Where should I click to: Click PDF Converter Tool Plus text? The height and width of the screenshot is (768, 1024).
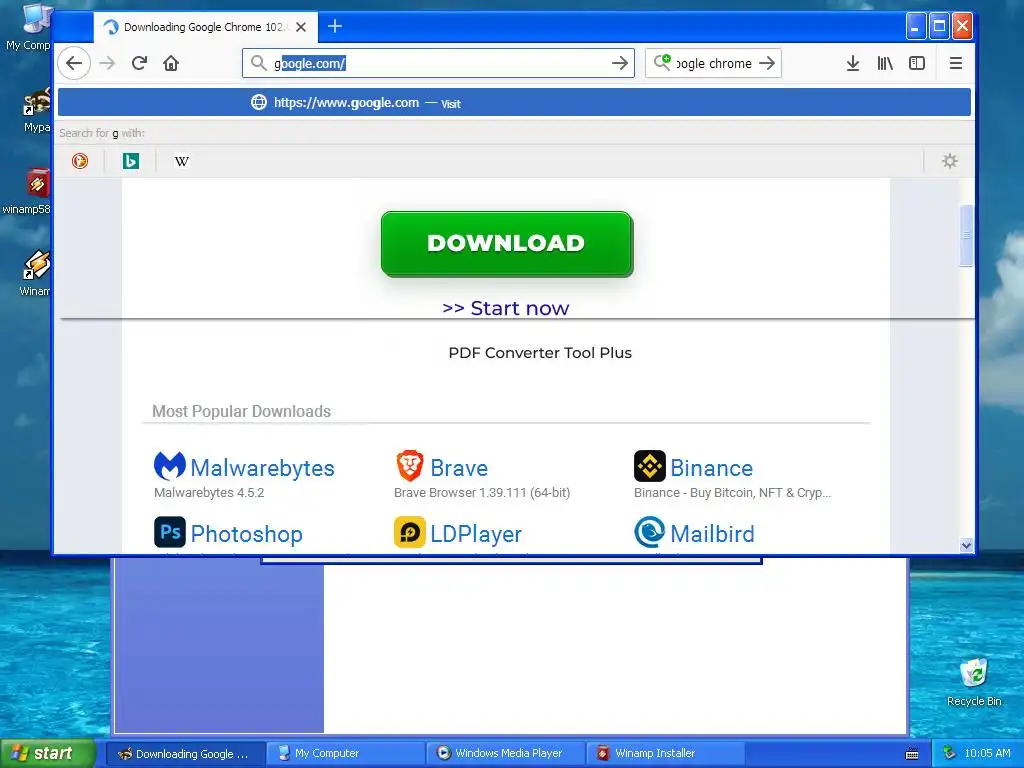click(x=540, y=353)
